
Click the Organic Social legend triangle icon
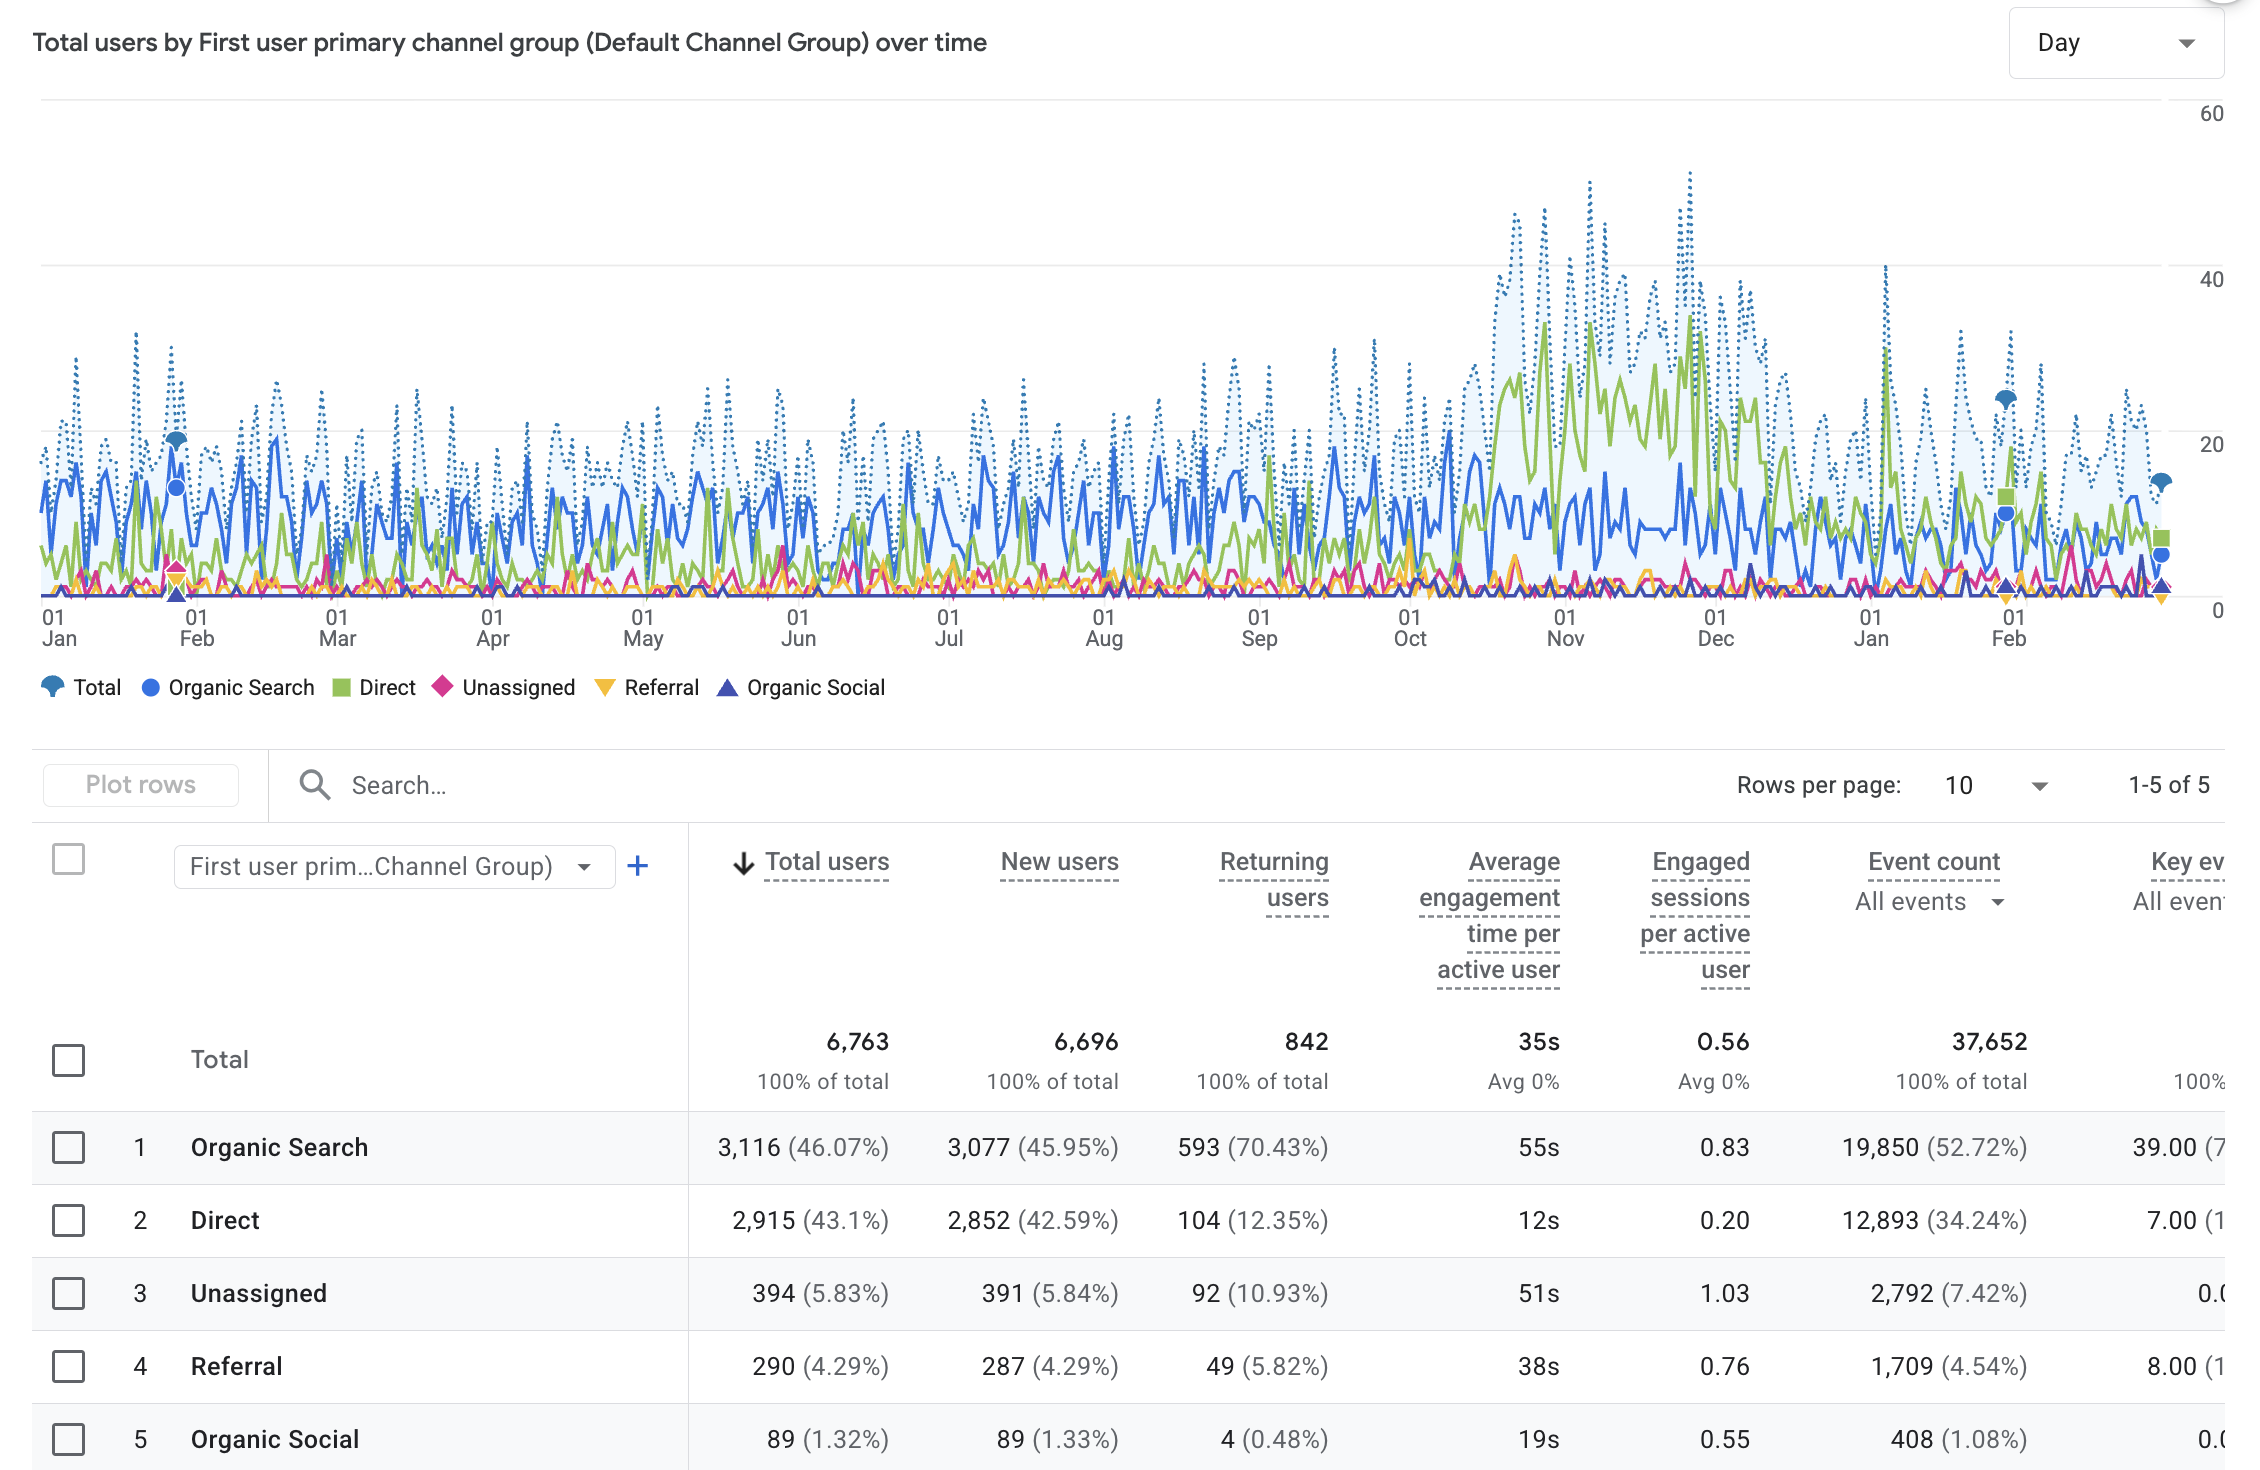pyautogui.click(x=727, y=687)
